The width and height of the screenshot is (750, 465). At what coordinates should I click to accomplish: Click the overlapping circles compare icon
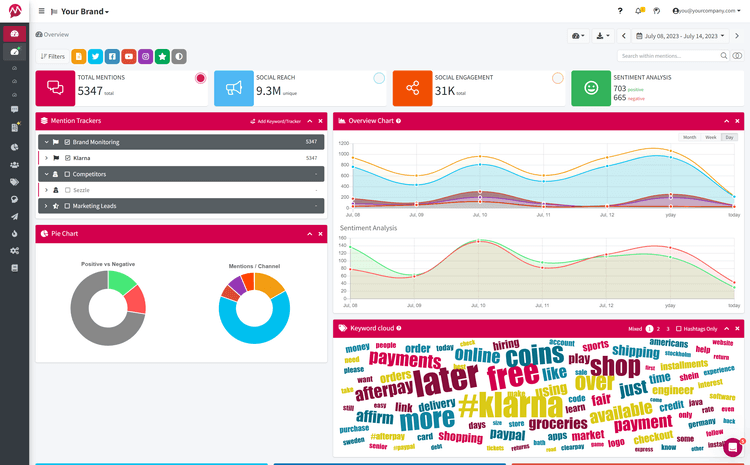737,56
